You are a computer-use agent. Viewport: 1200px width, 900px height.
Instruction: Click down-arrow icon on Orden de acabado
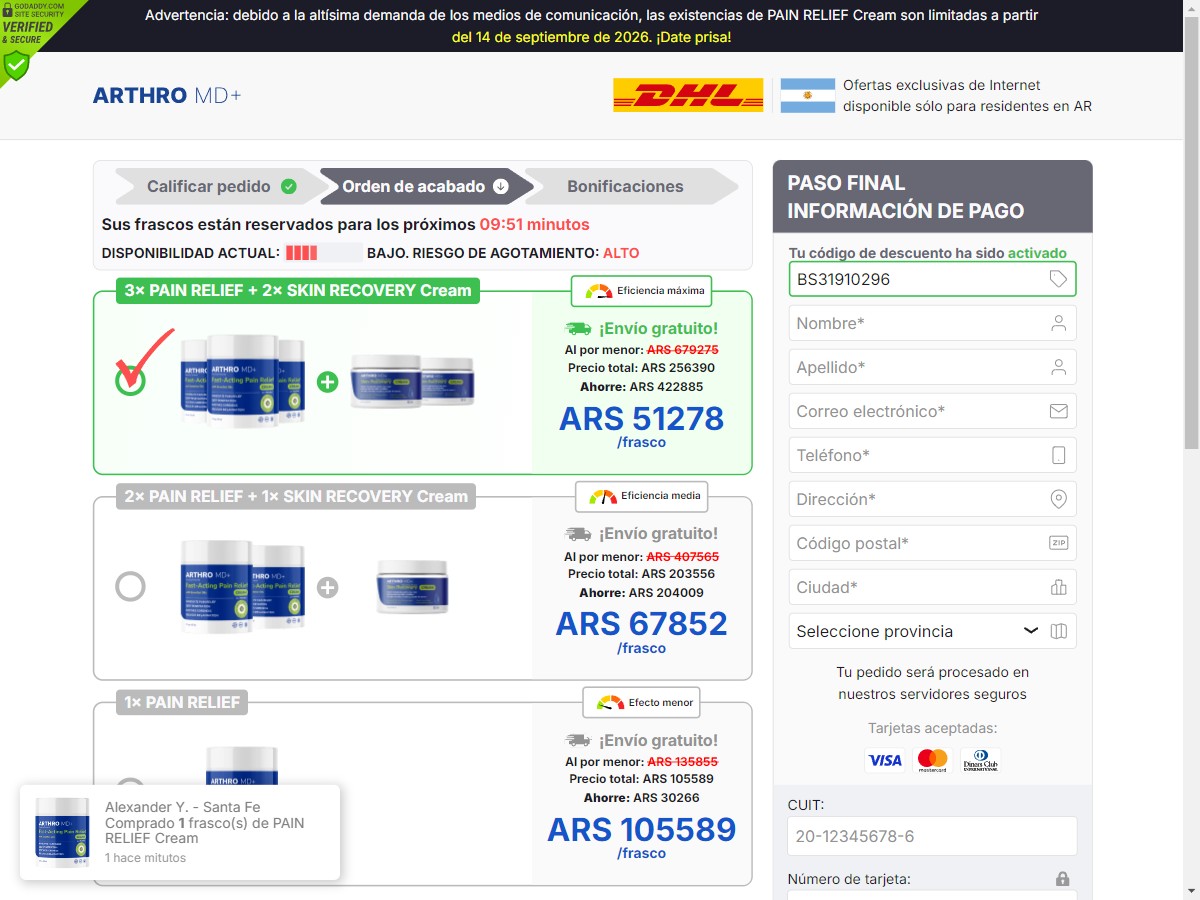tap(501, 186)
